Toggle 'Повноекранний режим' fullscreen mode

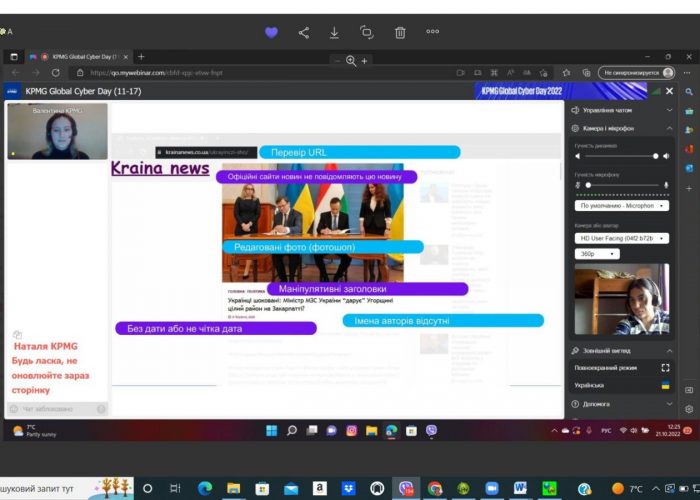[x=621, y=368]
